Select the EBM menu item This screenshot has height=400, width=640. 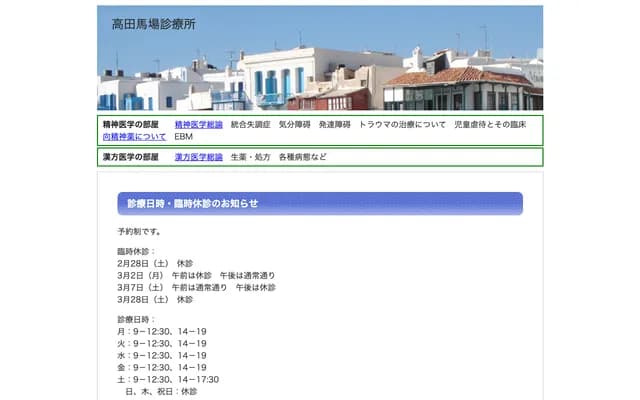click(x=183, y=137)
